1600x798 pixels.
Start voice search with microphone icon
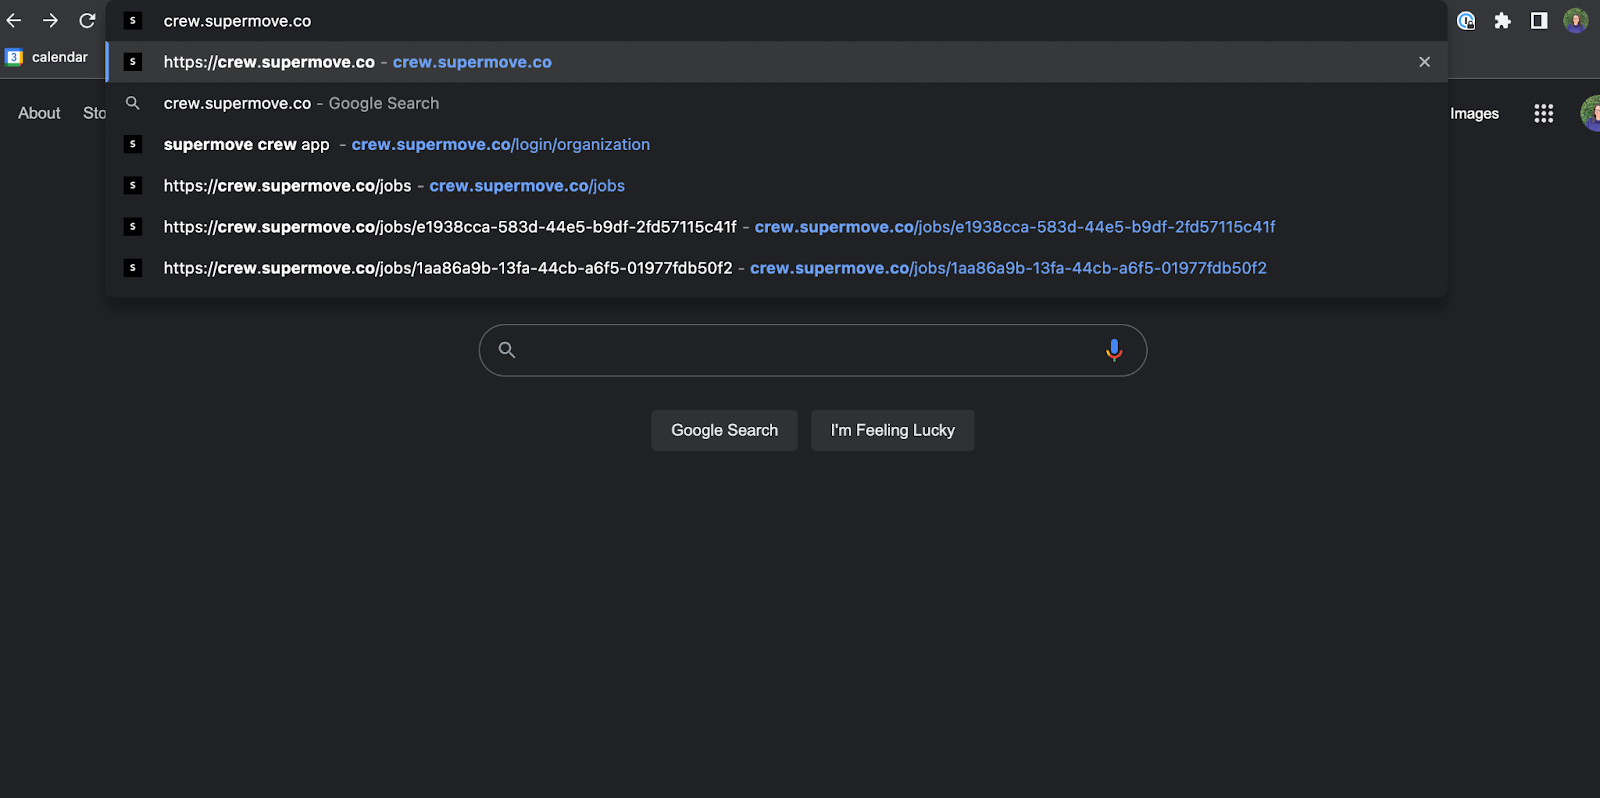tap(1113, 350)
